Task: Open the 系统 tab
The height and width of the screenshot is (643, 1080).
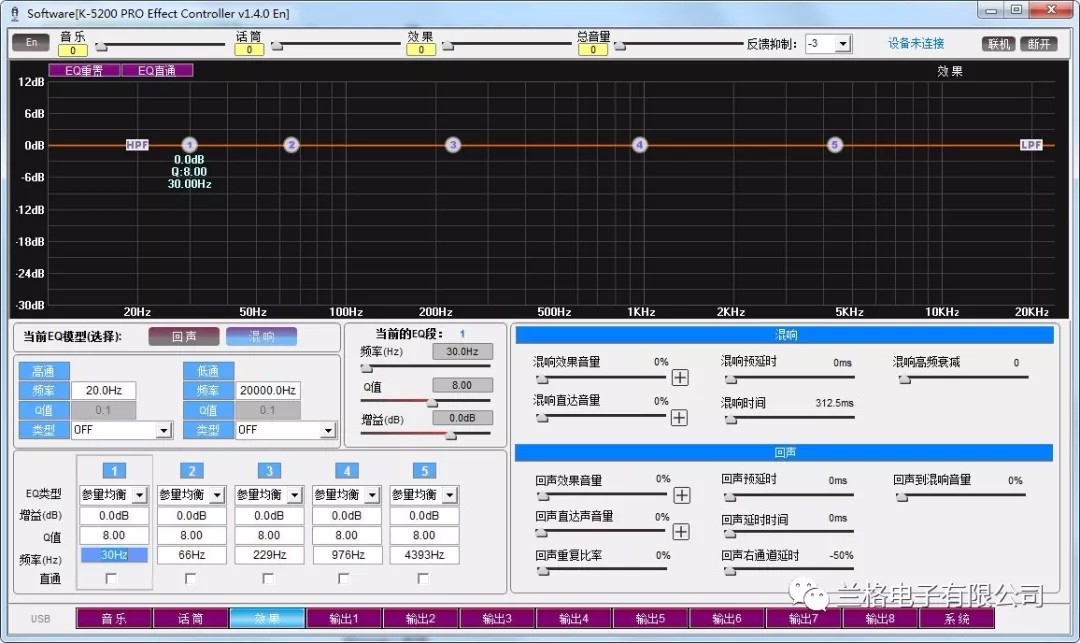Action: click(x=957, y=619)
